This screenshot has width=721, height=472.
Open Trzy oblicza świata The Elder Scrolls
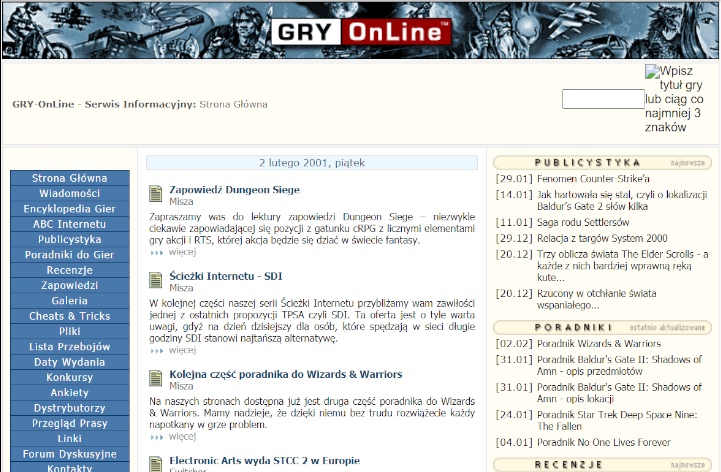coord(623,265)
